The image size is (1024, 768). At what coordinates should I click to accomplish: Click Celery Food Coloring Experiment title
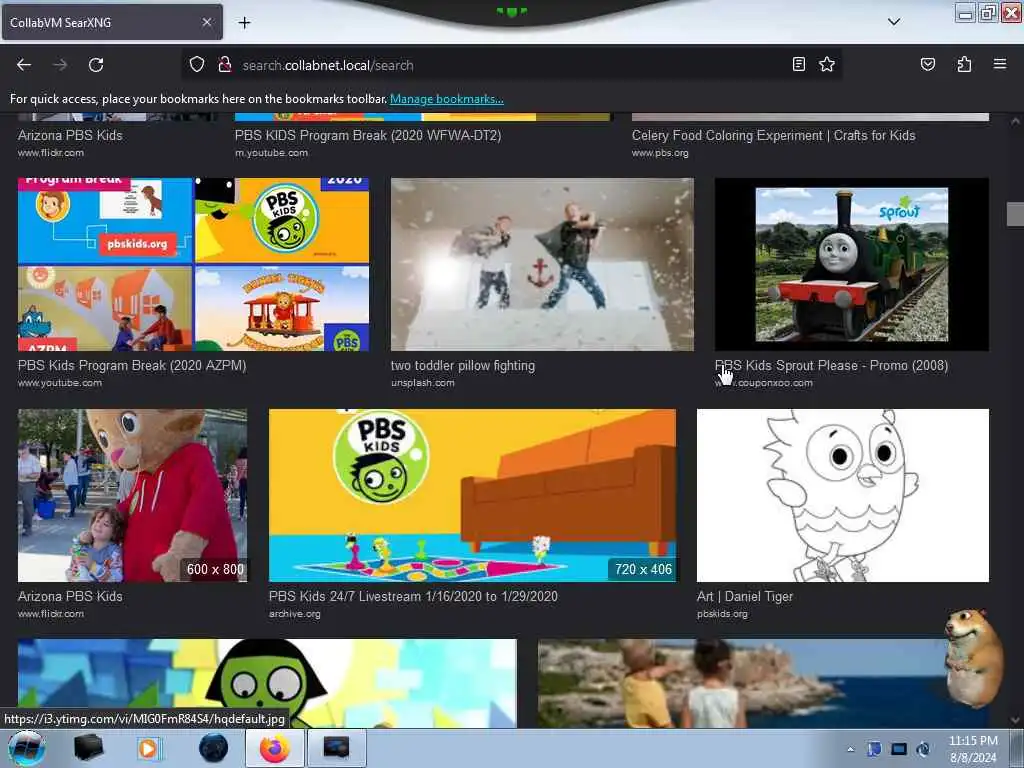pos(773,135)
